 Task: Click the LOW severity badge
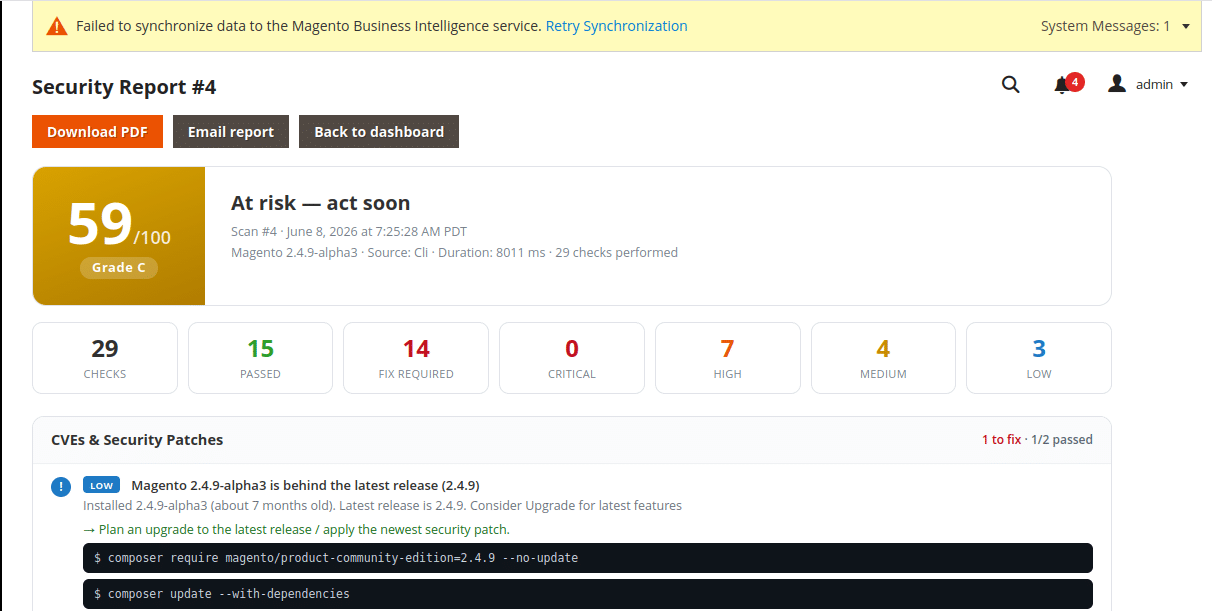point(102,485)
